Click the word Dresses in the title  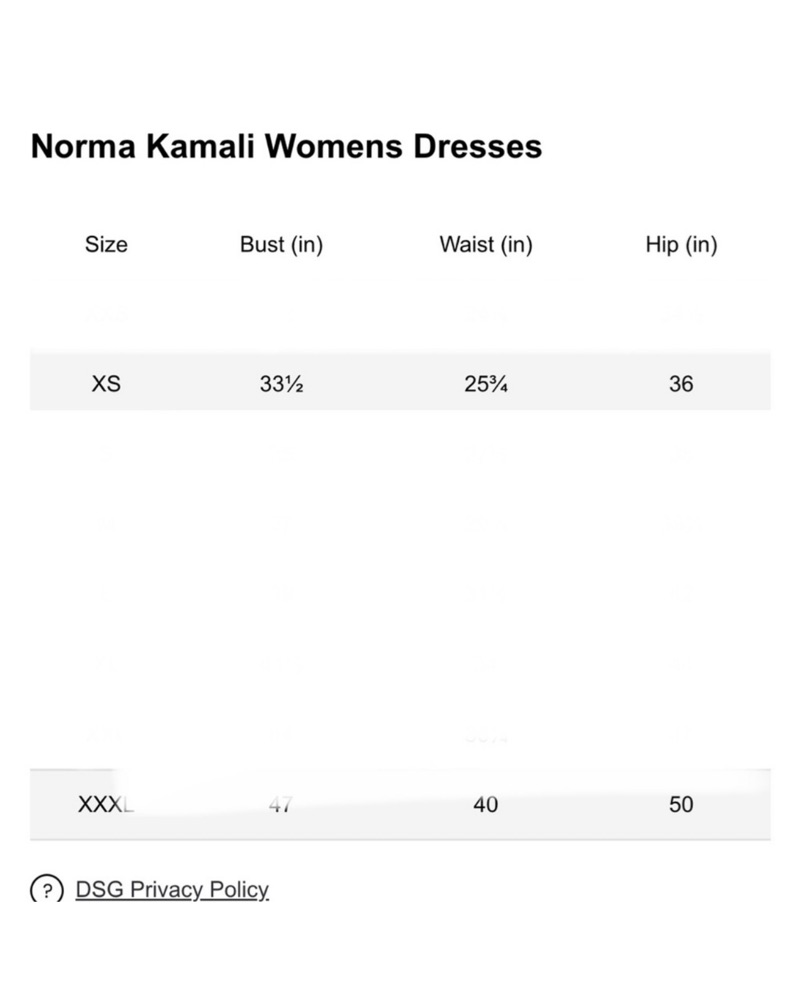pyautogui.click(x=478, y=146)
